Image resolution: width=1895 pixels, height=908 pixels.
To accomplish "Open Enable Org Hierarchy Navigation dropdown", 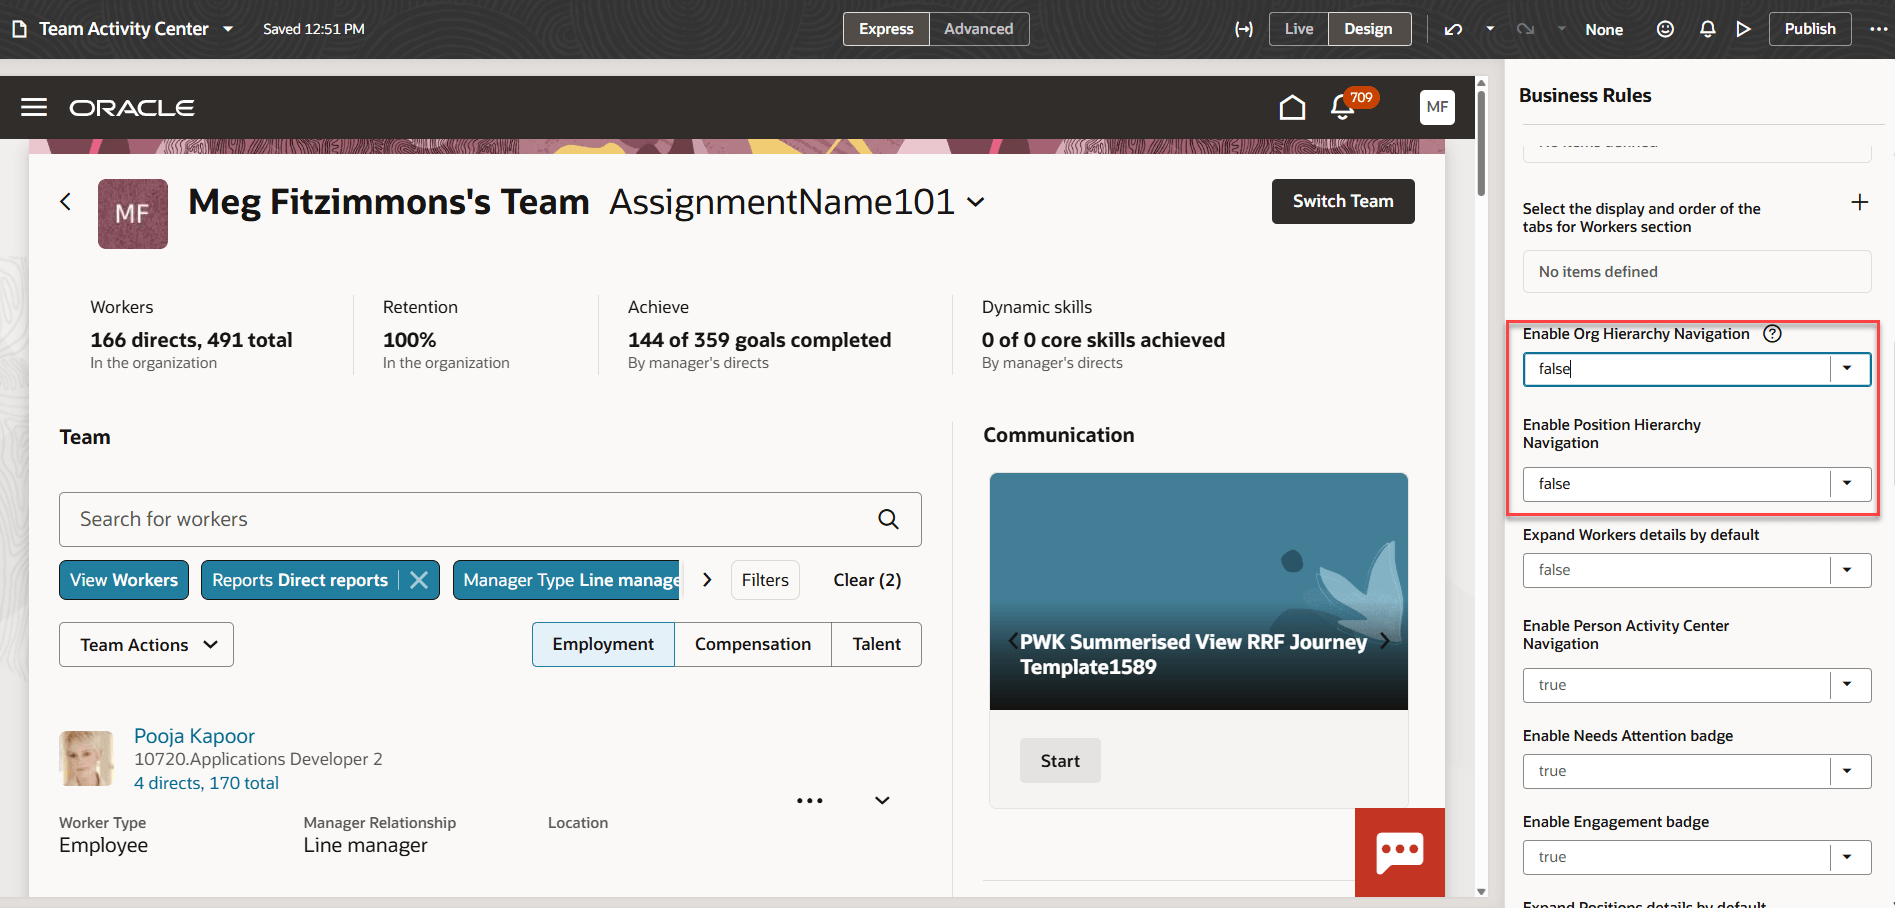I will click(x=1847, y=369).
